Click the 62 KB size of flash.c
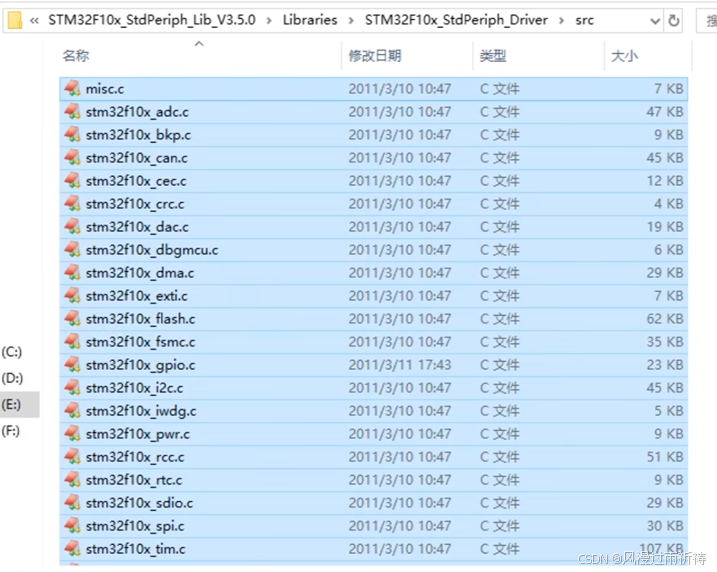Viewport: 717px width, 572px height. pyautogui.click(x=665, y=319)
